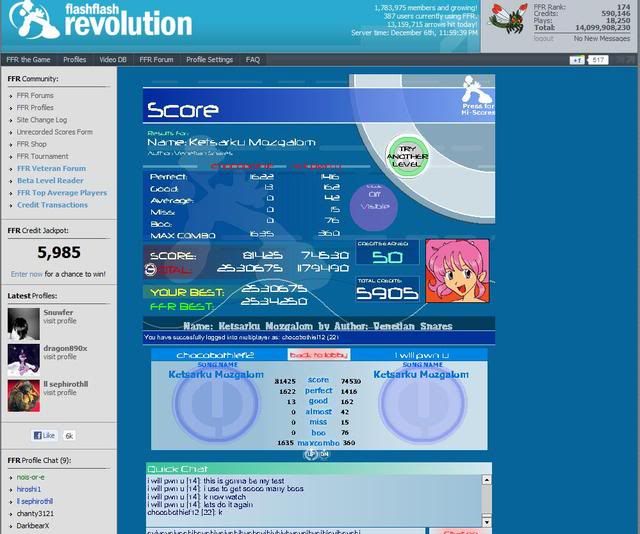This screenshot has width=640, height=534.
Task: Click the DN icon below the multiplayer scores
Action: click(324, 453)
